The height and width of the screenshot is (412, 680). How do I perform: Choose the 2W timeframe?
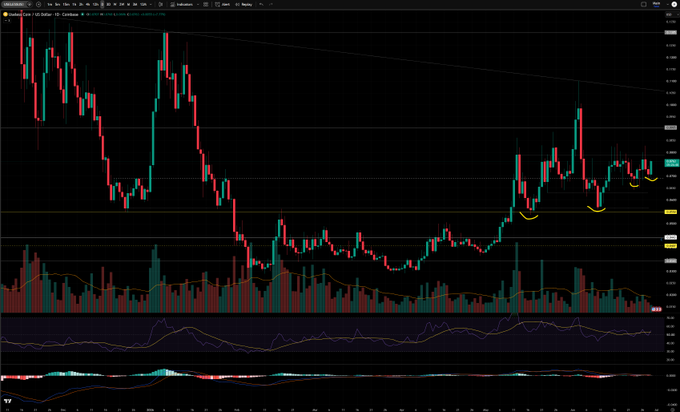click(121, 4)
